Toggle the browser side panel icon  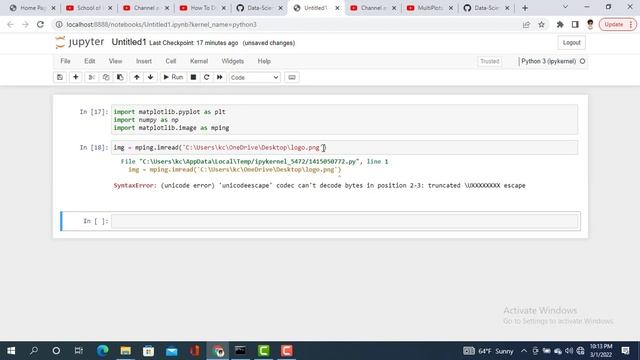(x=575, y=24)
